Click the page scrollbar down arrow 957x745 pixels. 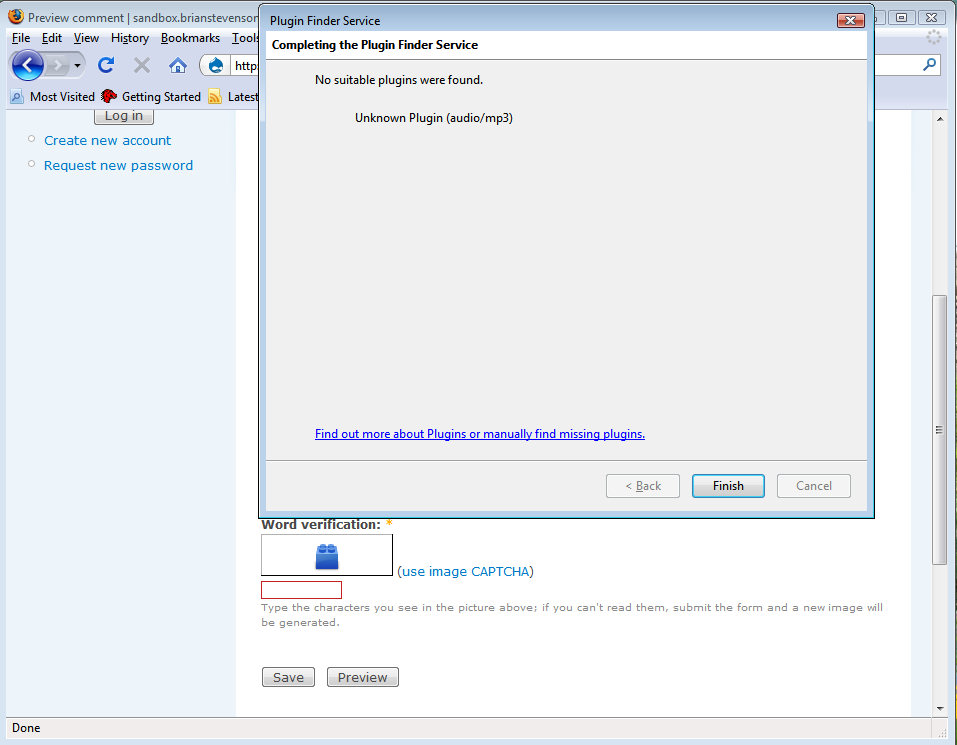pyautogui.click(x=939, y=707)
